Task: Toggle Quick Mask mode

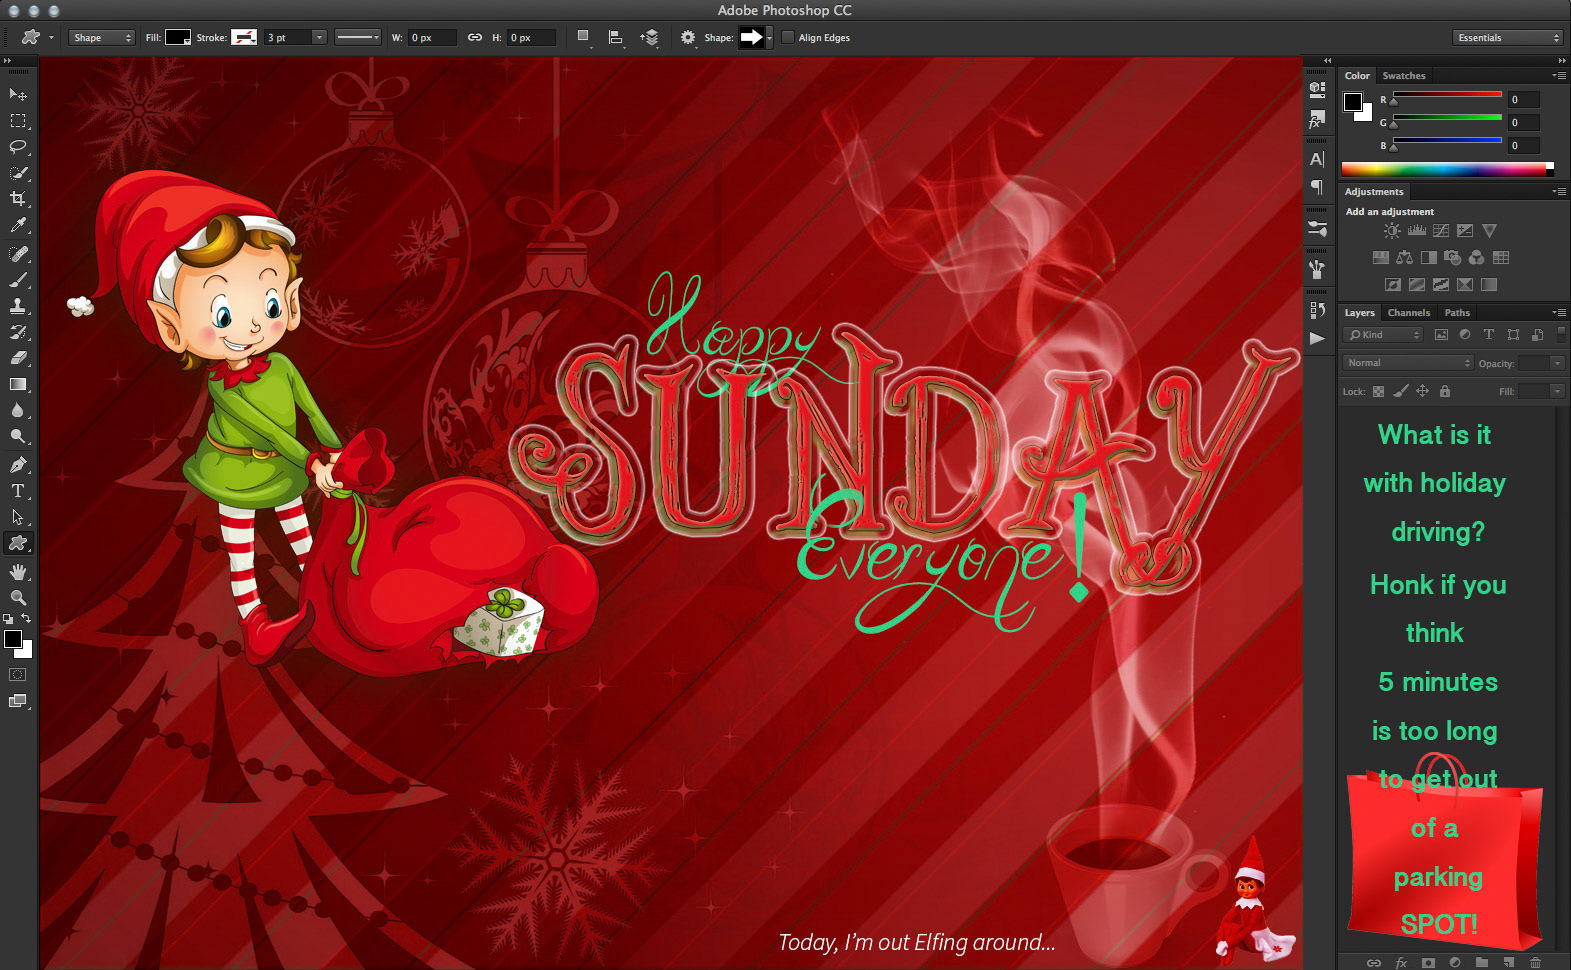Action: click(x=18, y=675)
